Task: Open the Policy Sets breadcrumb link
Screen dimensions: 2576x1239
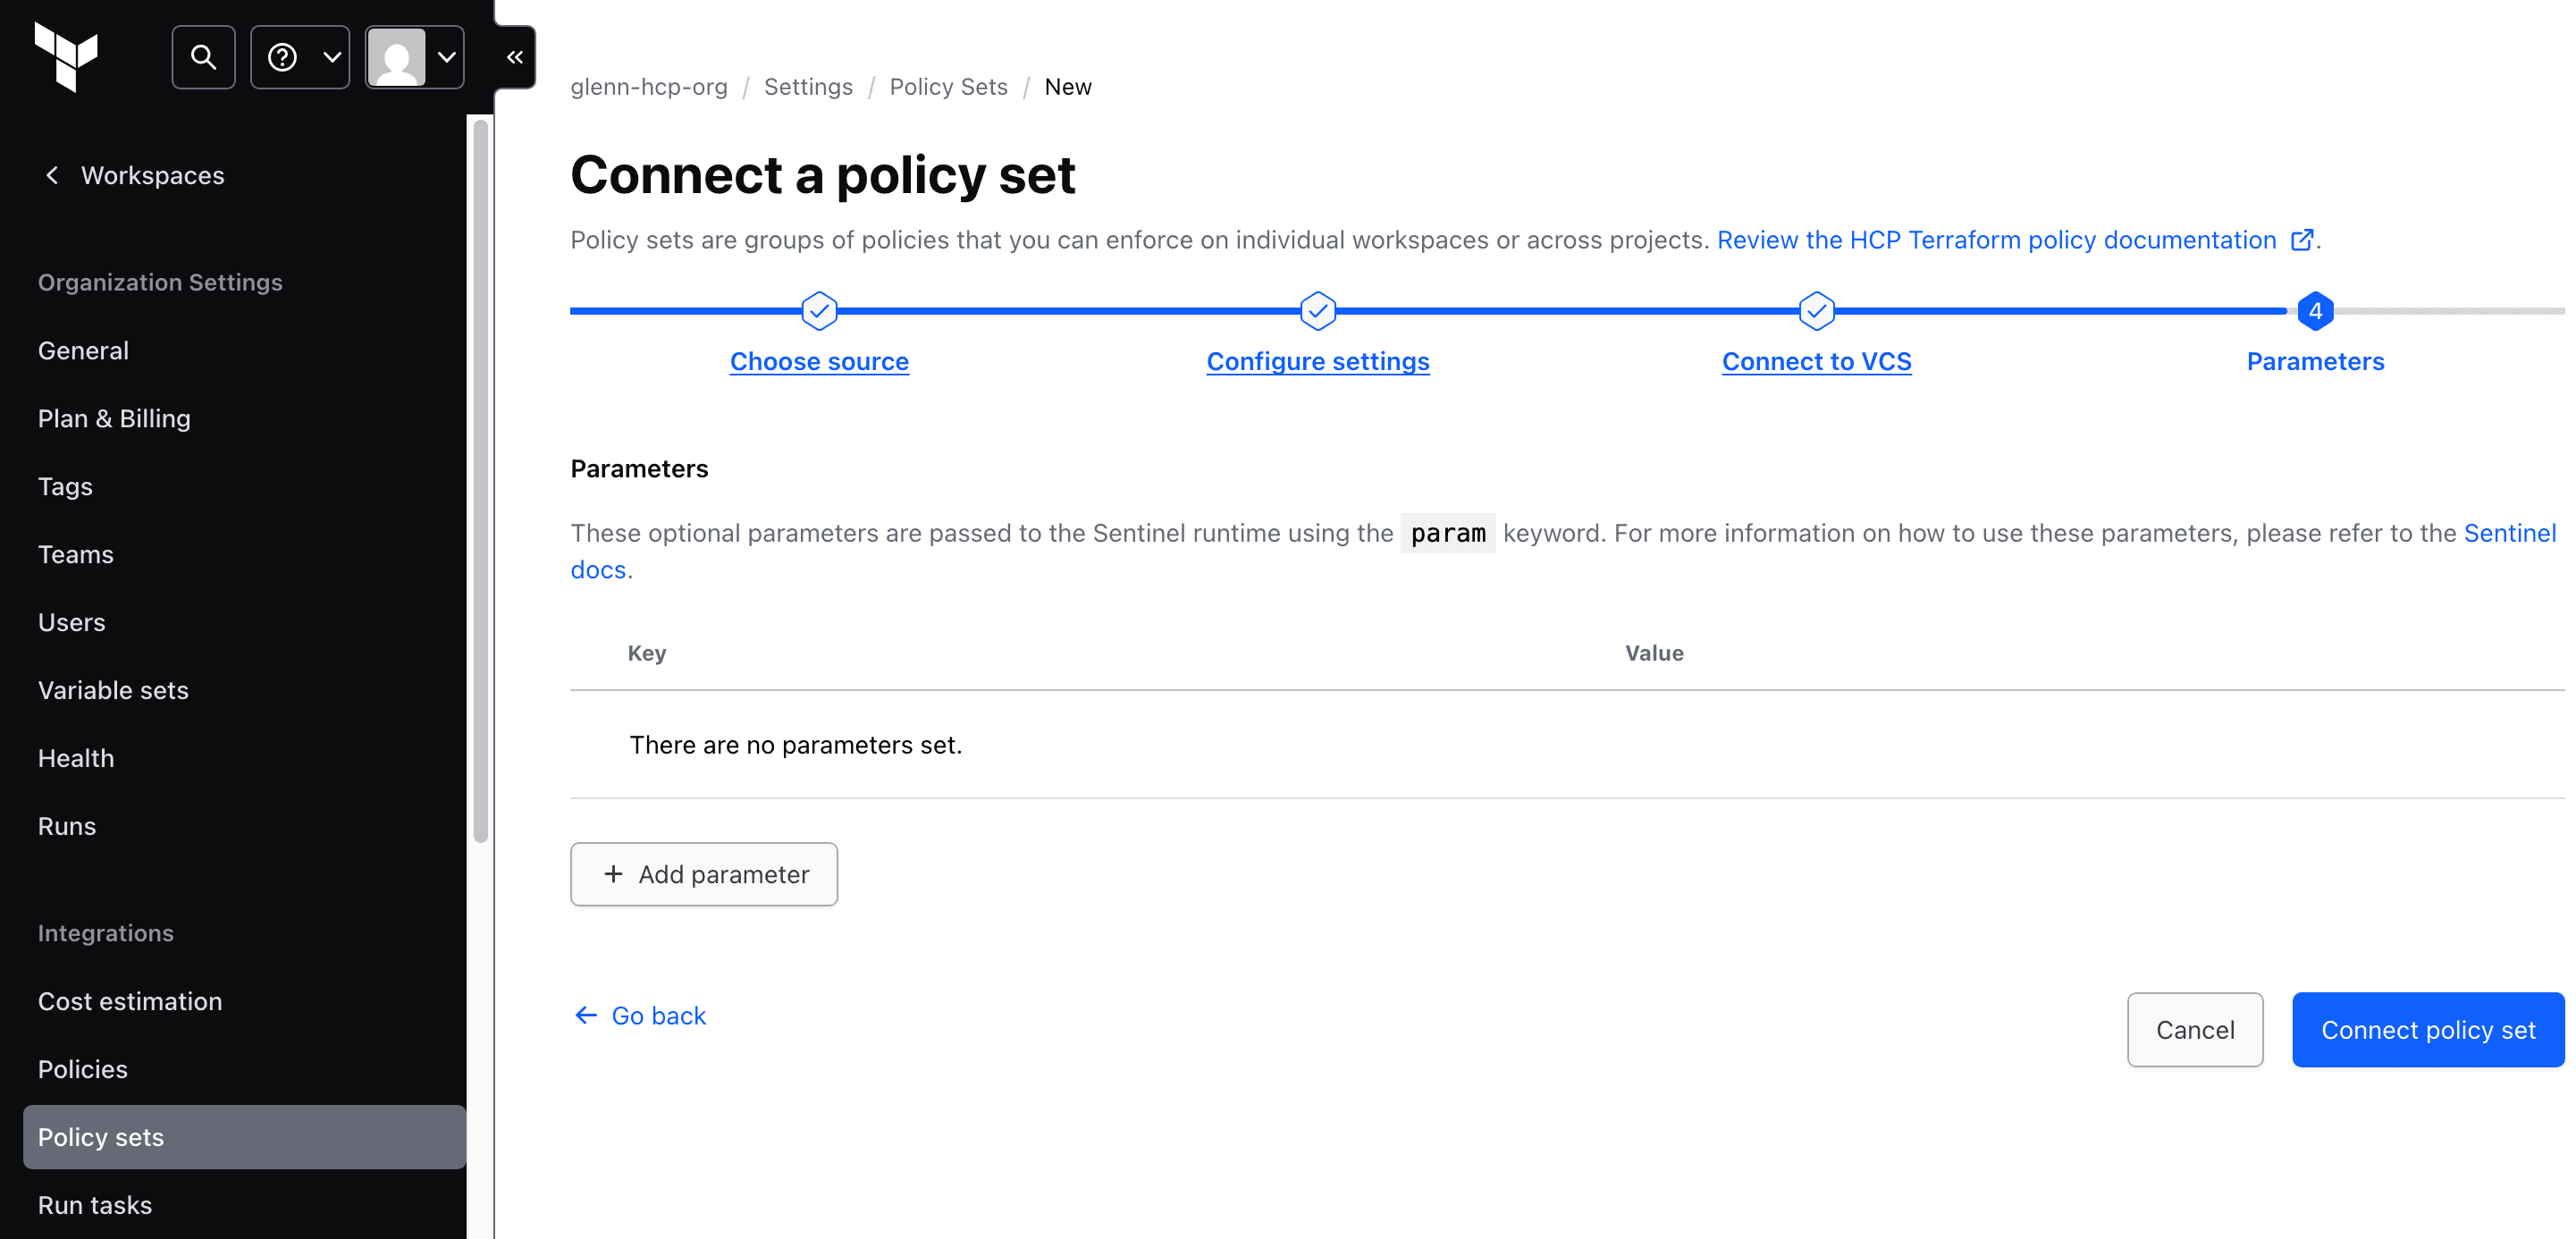Action: [x=948, y=87]
